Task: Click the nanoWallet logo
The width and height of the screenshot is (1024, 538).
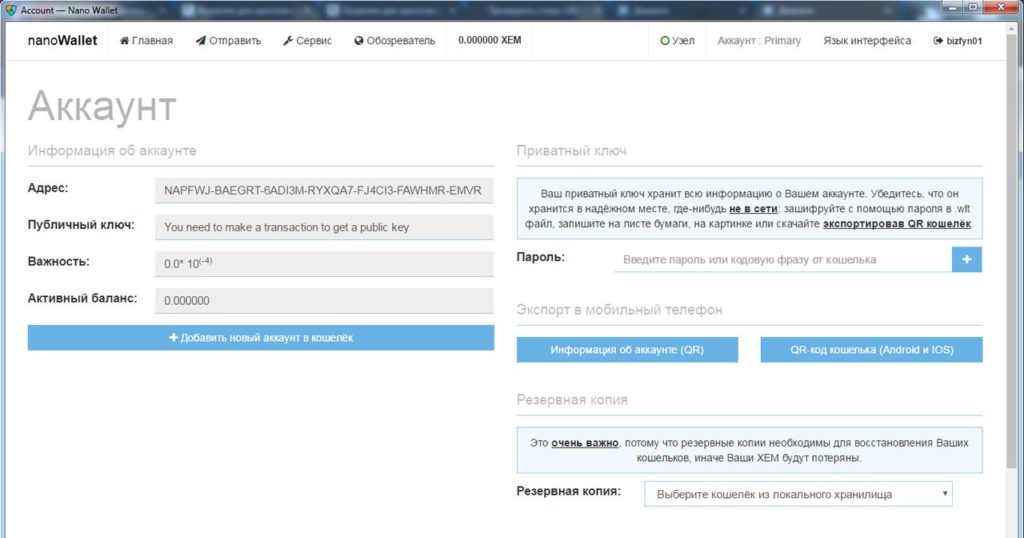Action: 62,40
